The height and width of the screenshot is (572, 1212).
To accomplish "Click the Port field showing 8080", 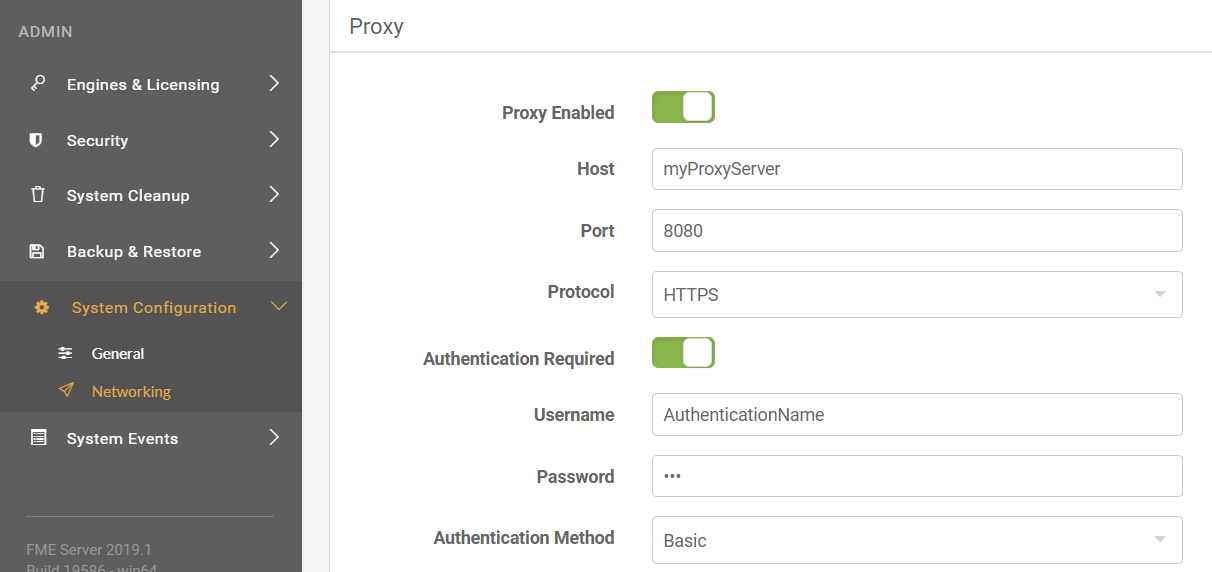I will [917, 230].
